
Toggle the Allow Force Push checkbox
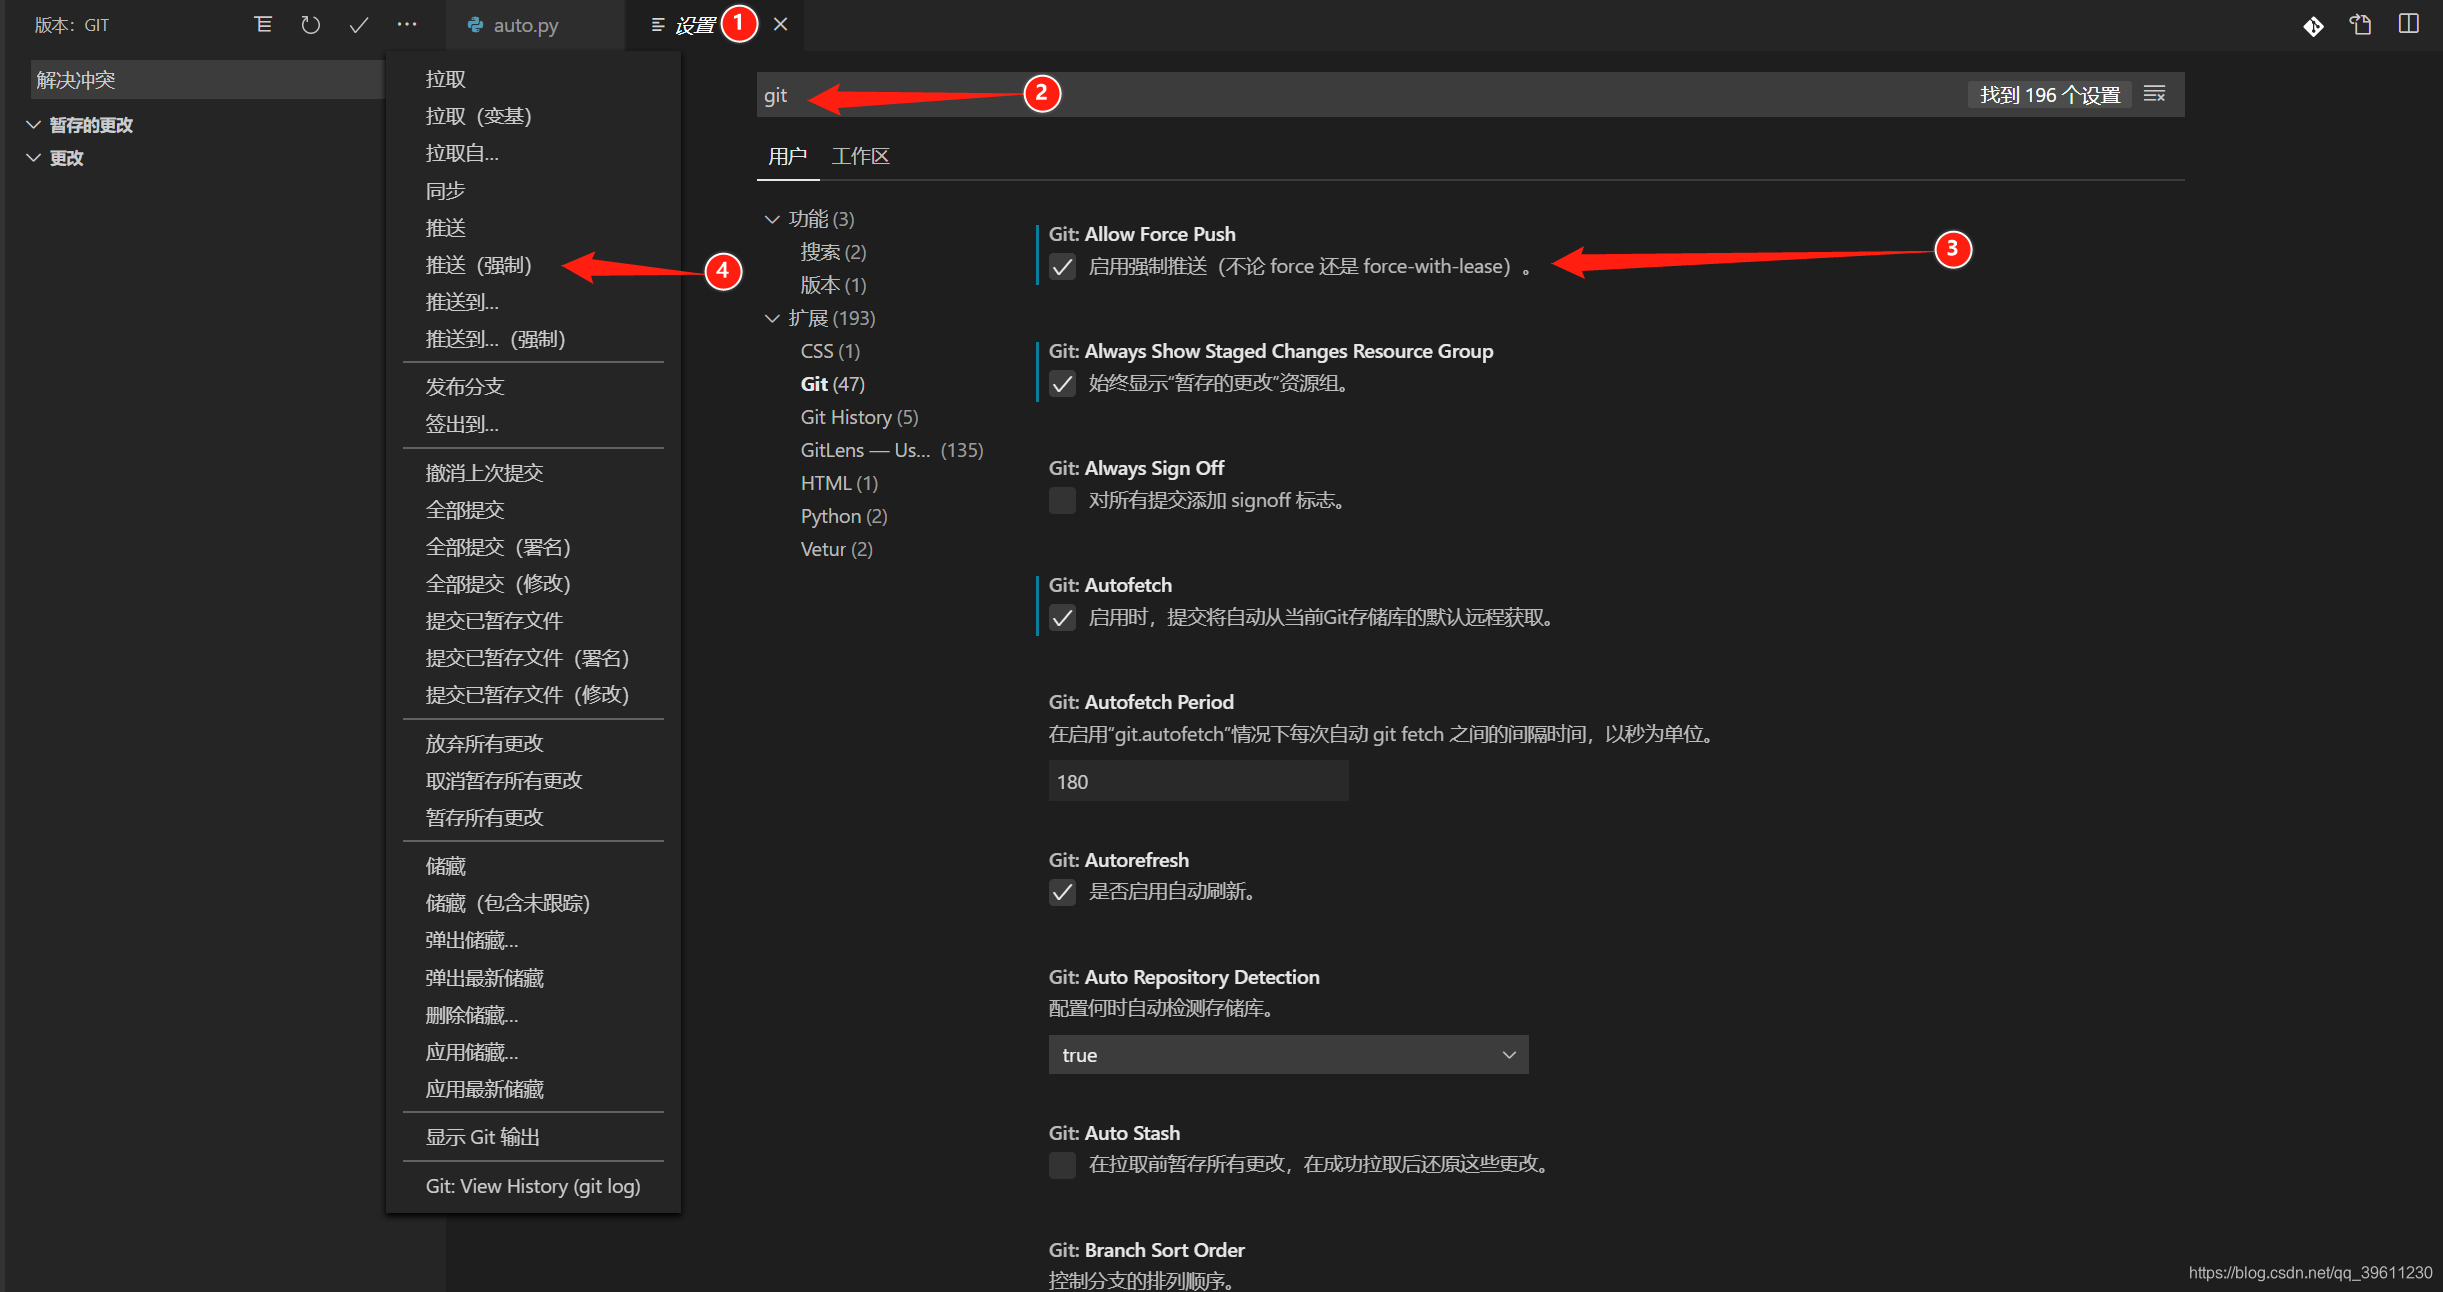(x=1062, y=266)
